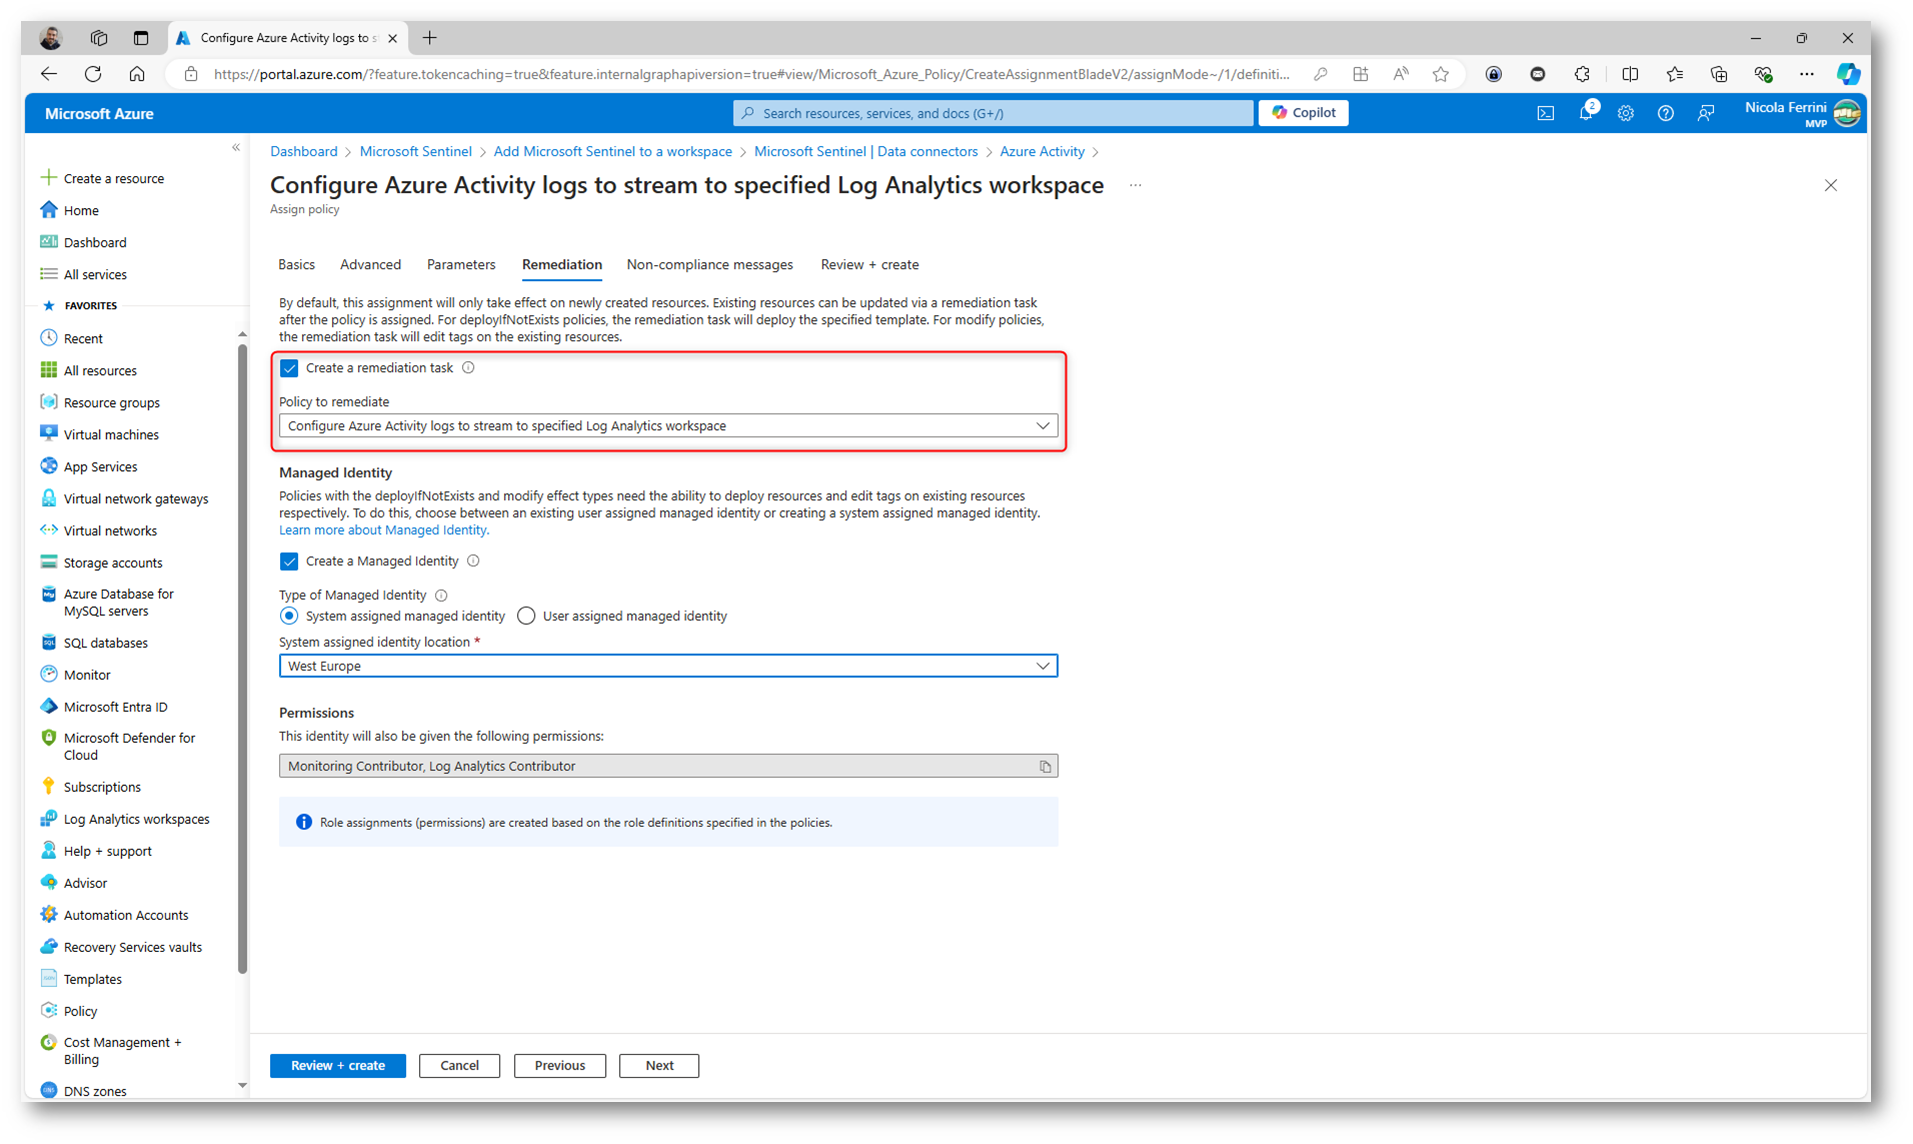Select the Remediation tab

point(562,265)
